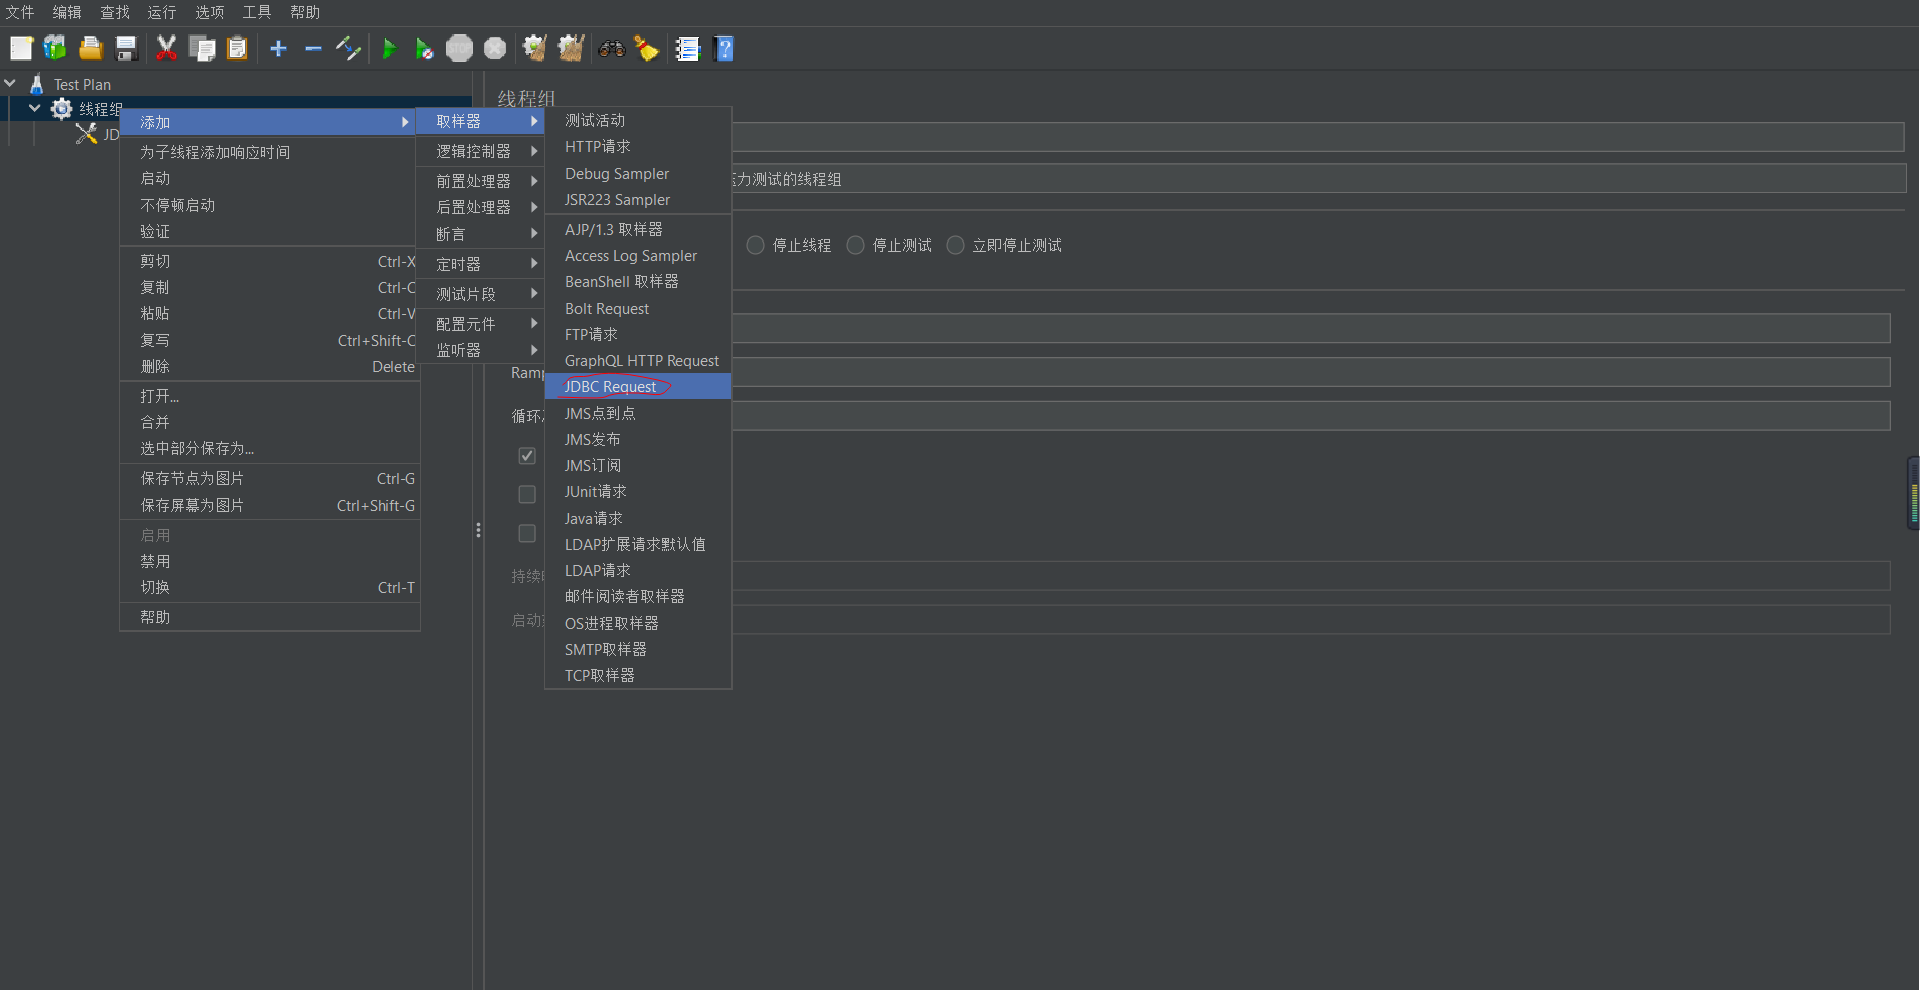The width and height of the screenshot is (1920, 991).
Task: Click the Paste clipboard icon
Action: point(237,48)
